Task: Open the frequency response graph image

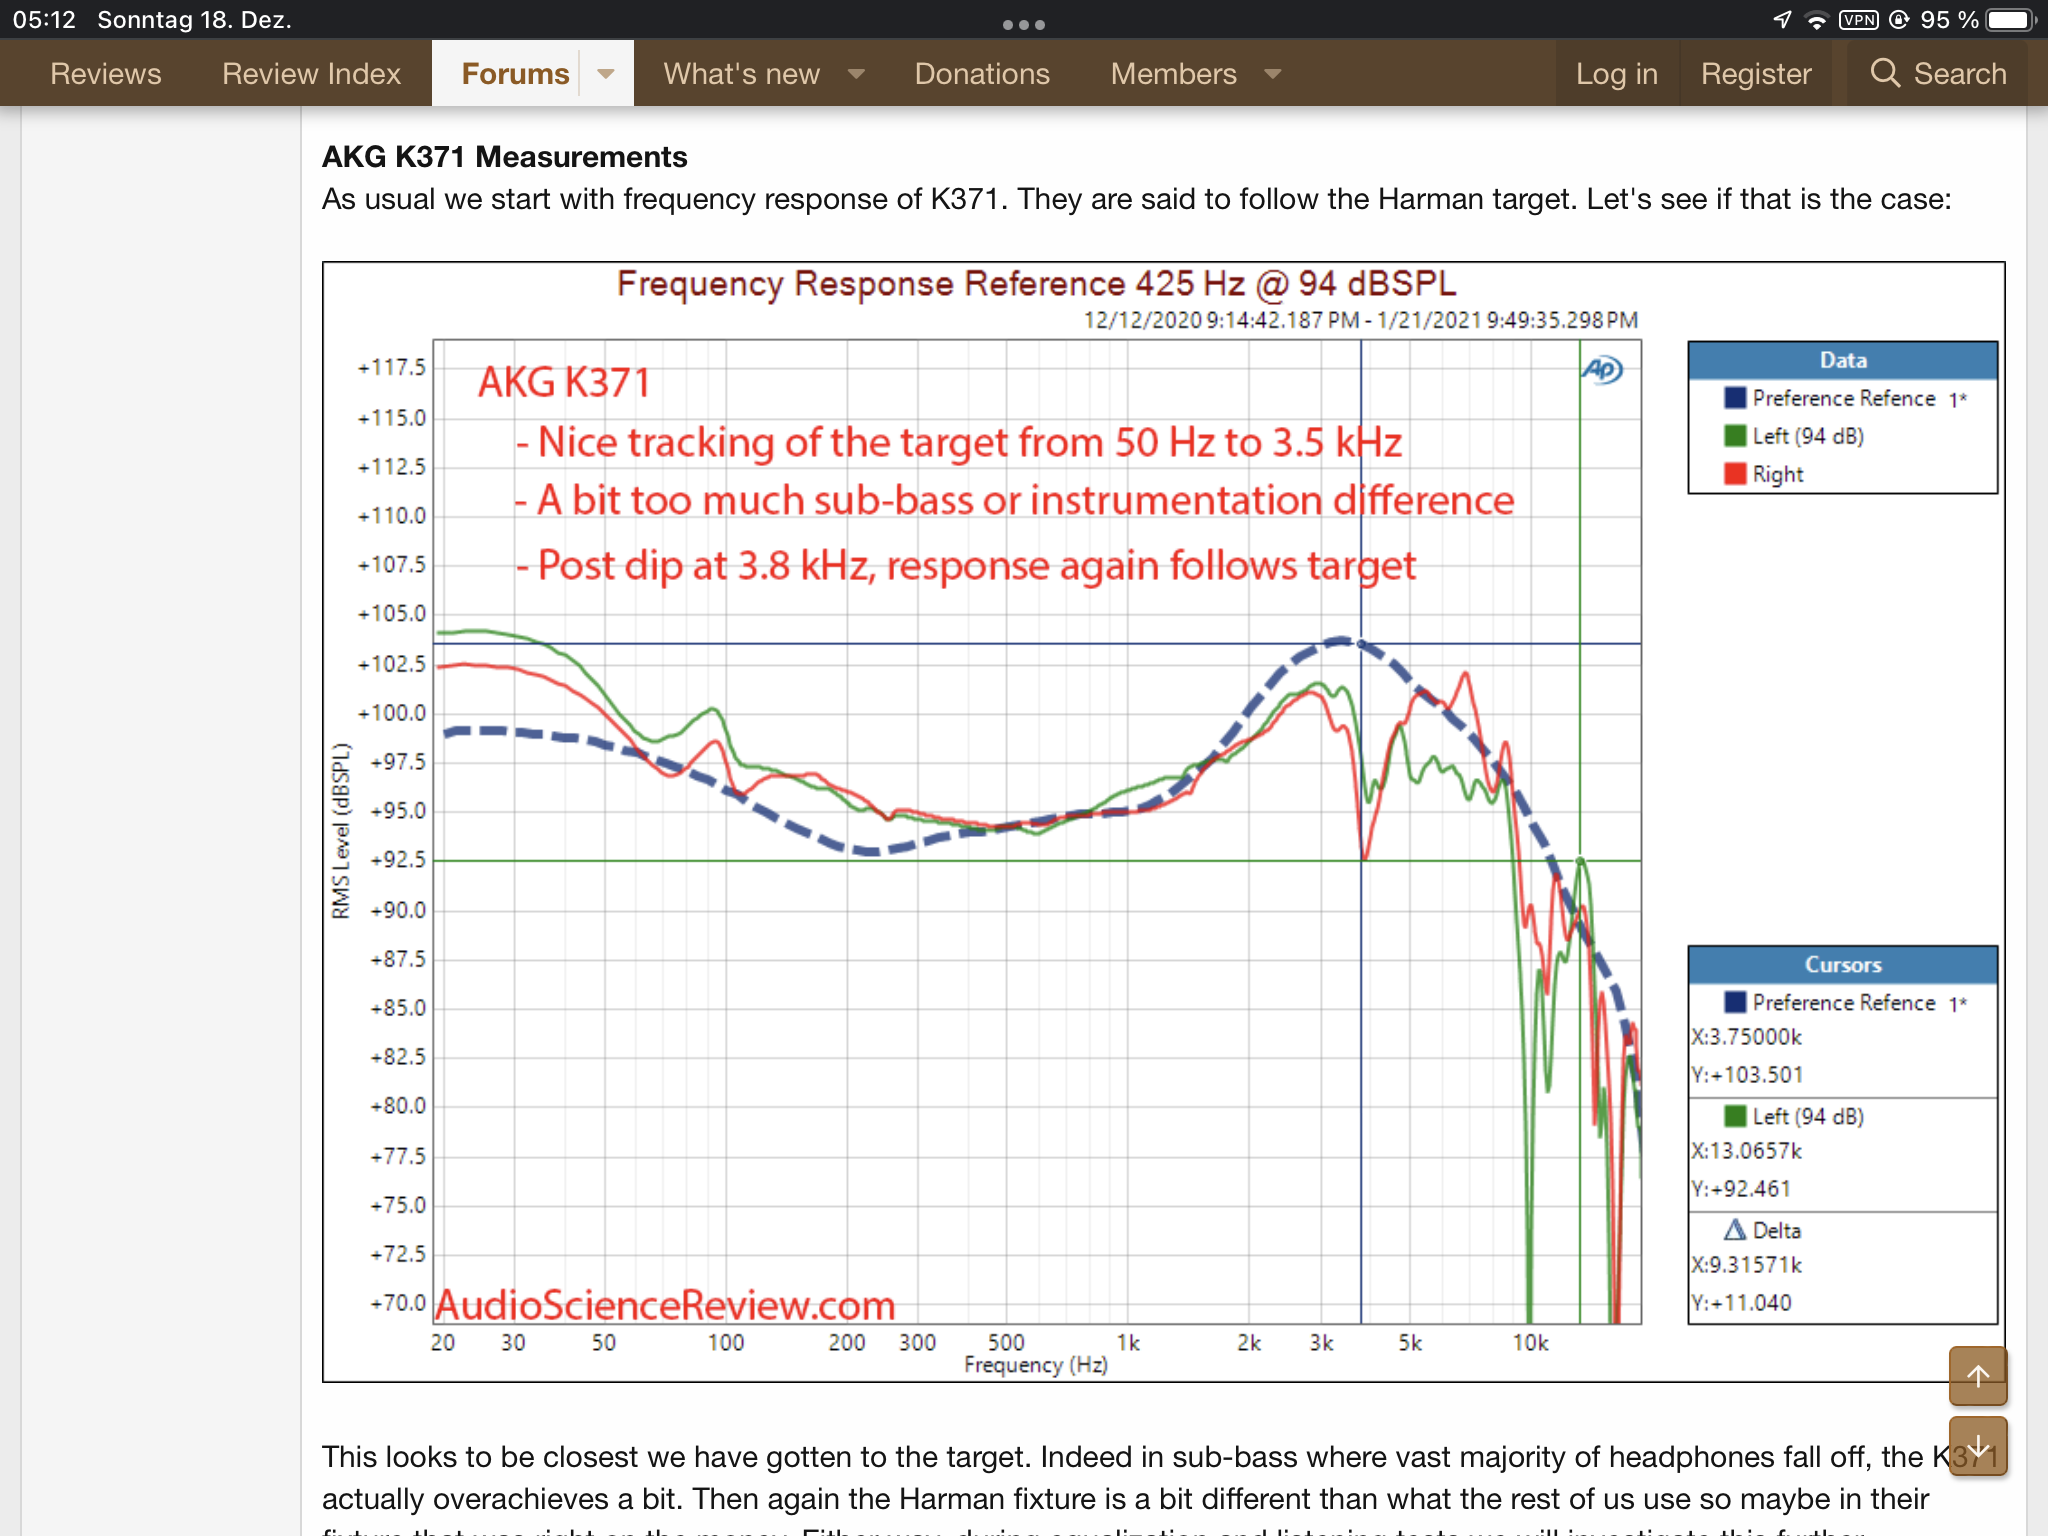Action: pyautogui.click(x=1163, y=822)
